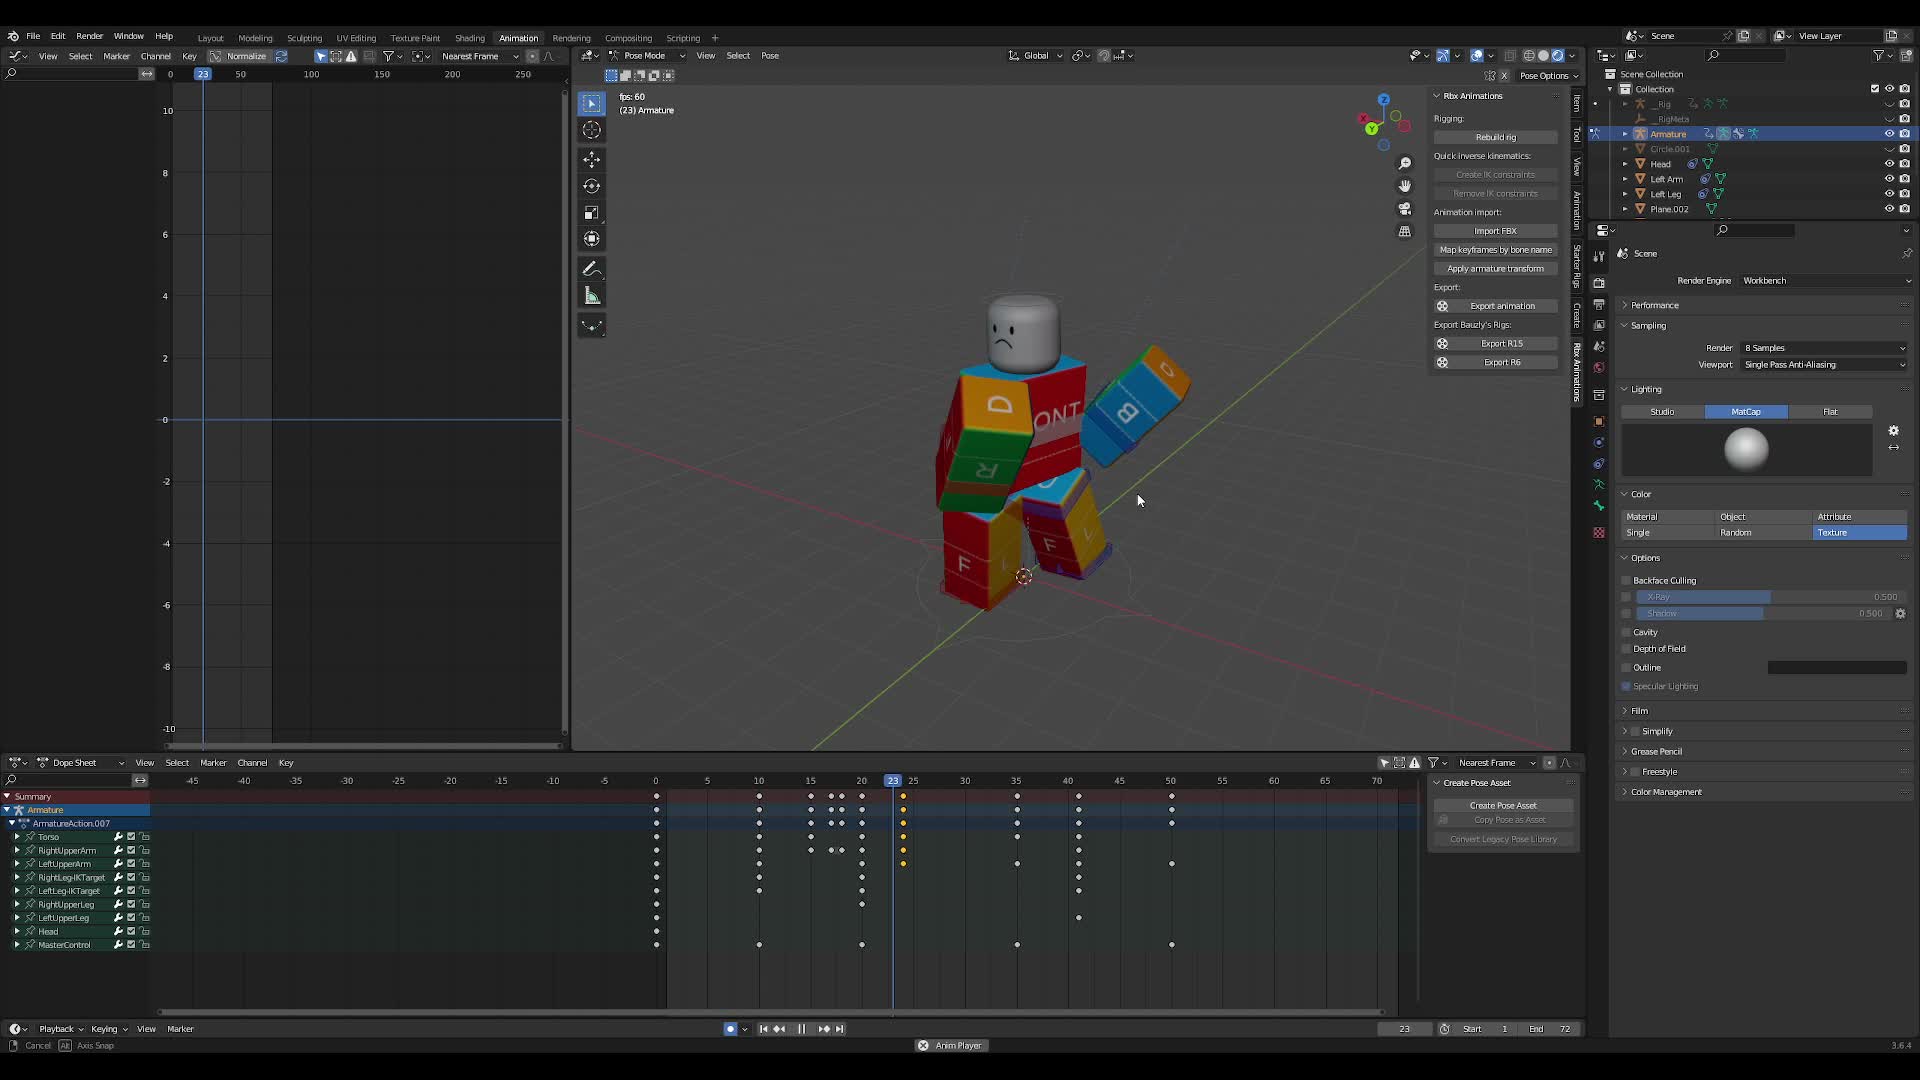Select the Annotate tool

(591, 269)
